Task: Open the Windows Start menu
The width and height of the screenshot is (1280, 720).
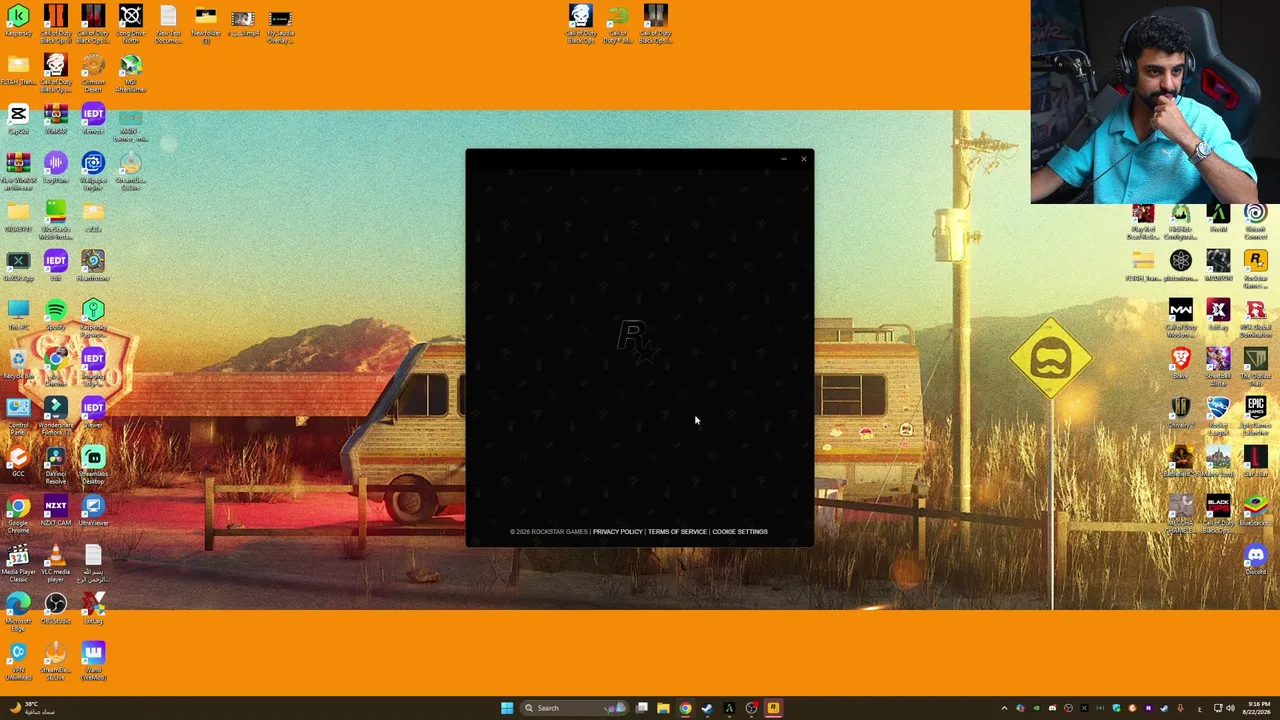Action: 507,708
